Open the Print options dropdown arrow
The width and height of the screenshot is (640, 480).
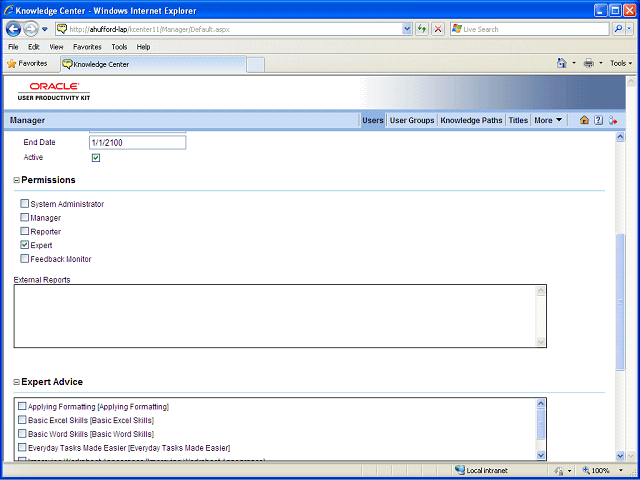click(600, 63)
